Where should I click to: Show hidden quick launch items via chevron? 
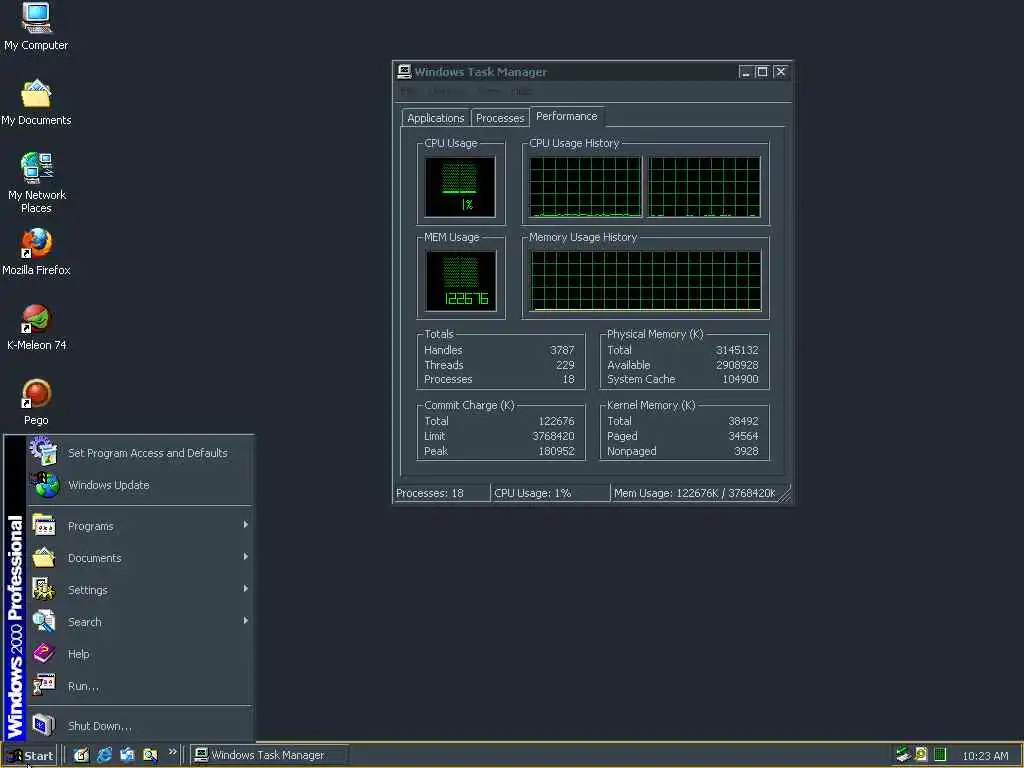[x=172, y=752]
